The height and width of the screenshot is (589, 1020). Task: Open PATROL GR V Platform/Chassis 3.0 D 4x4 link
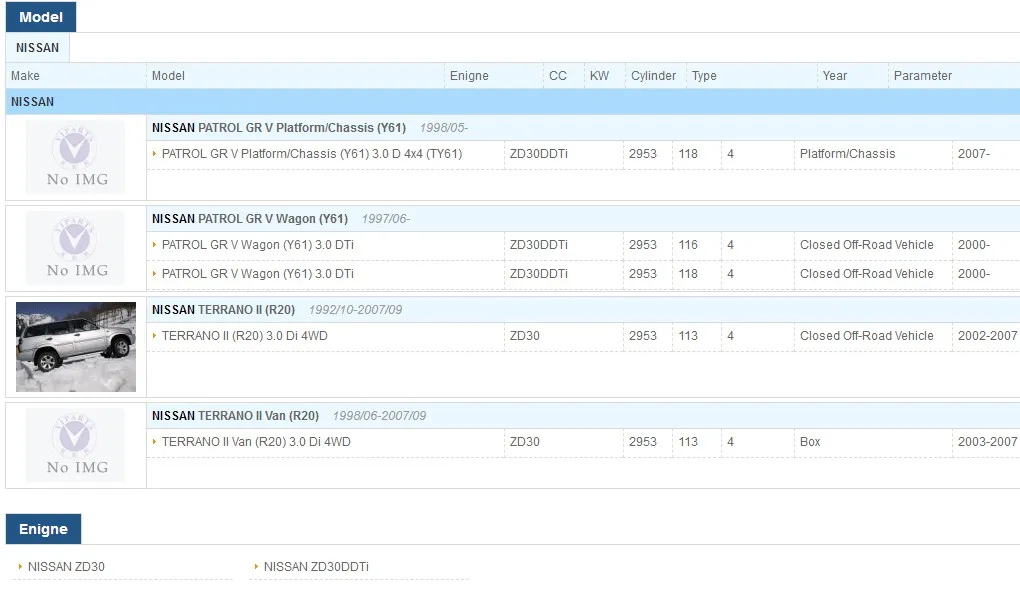coord(311,154)
